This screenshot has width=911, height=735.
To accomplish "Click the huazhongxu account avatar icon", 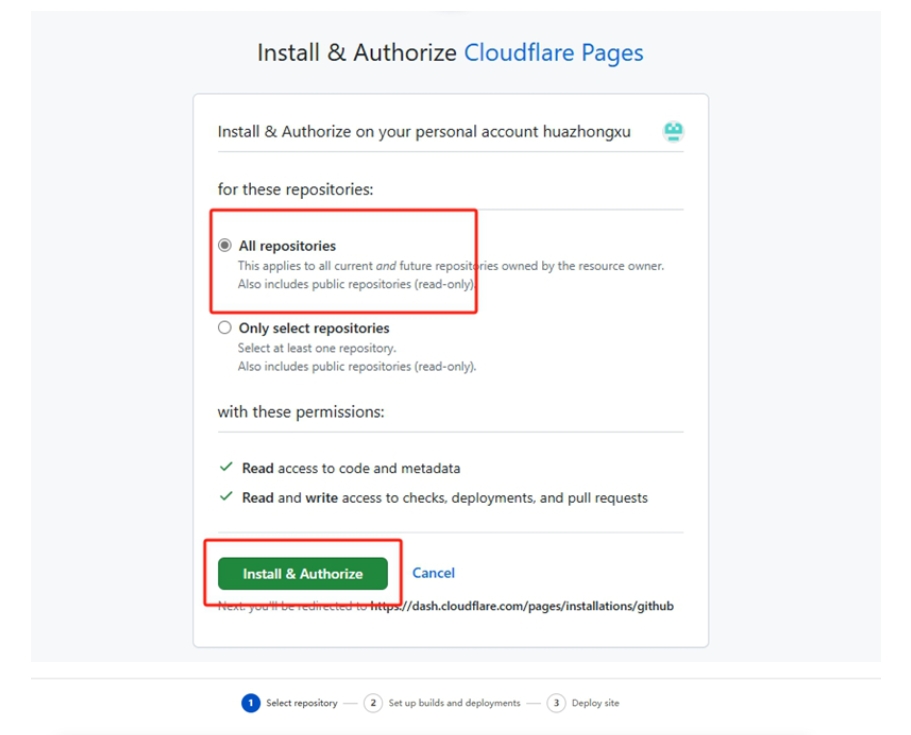I will click(673, 131).
